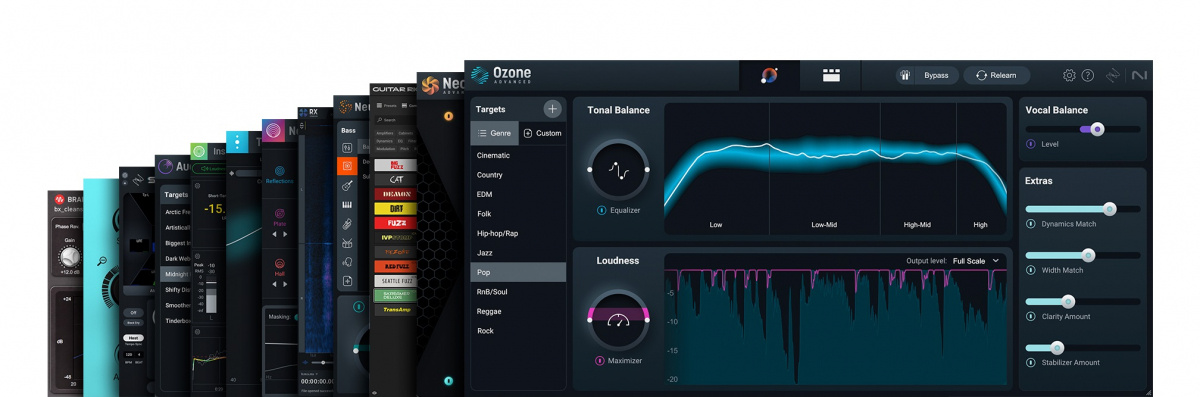The image size is (1200, 397).
Task: Choose the Jazz genre target
Action: [518, 253]
